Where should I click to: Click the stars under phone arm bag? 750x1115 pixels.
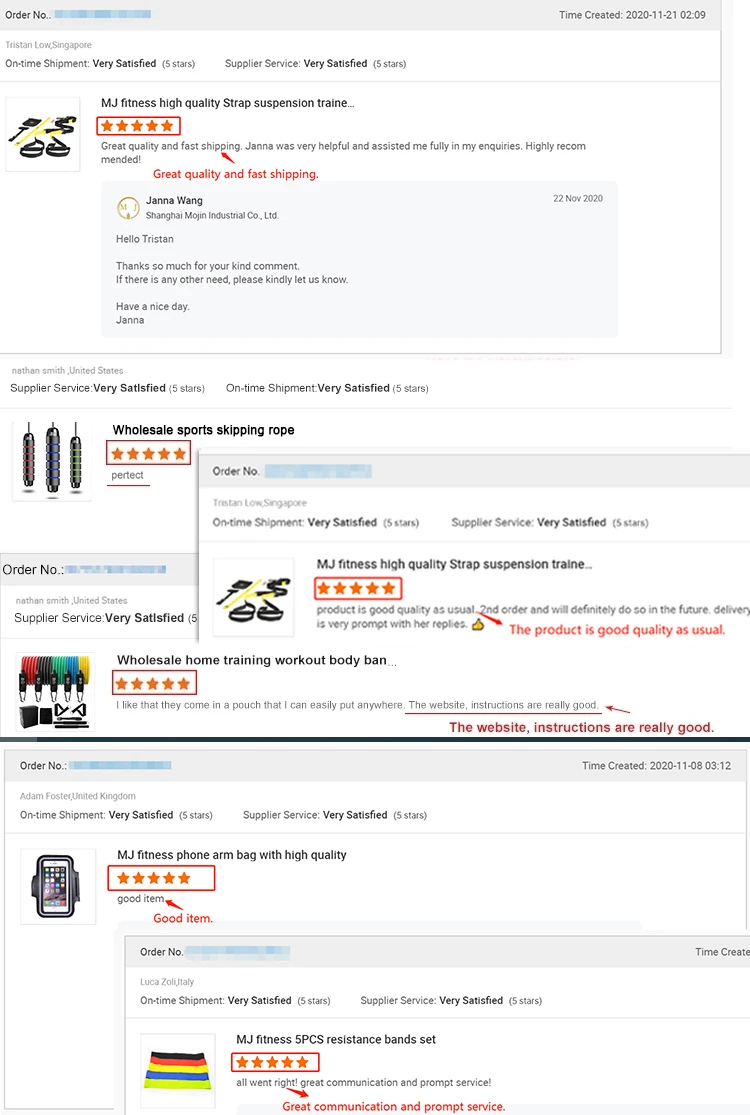(154, 878)
